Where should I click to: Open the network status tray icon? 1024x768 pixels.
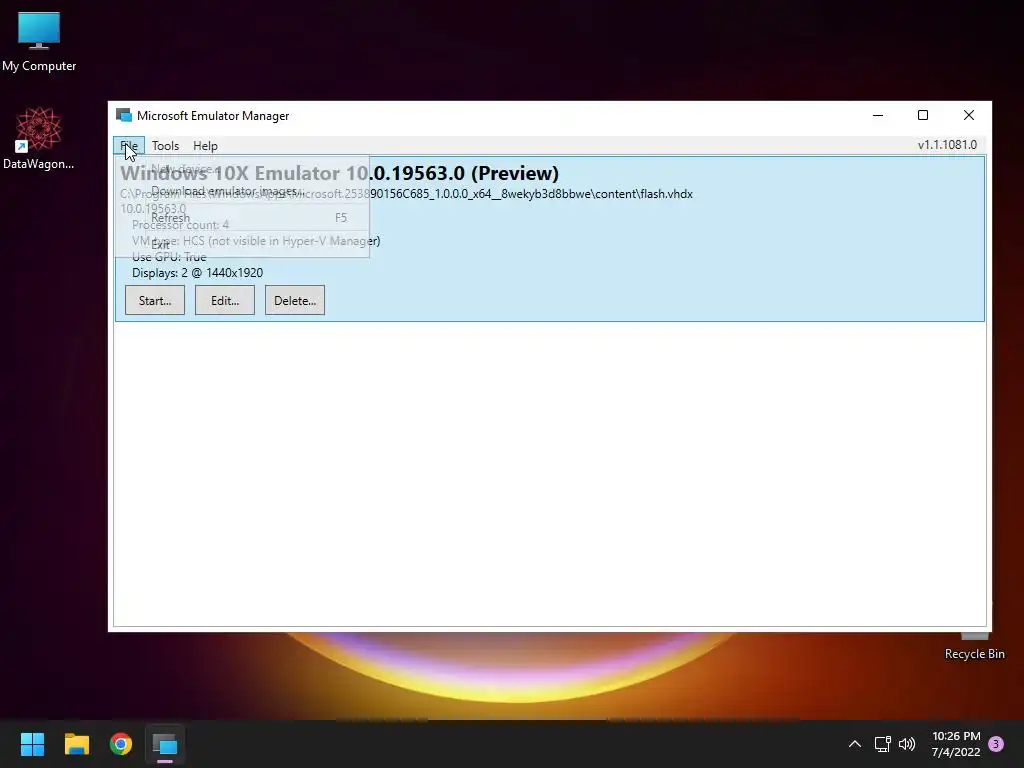(x=882, y=744)
